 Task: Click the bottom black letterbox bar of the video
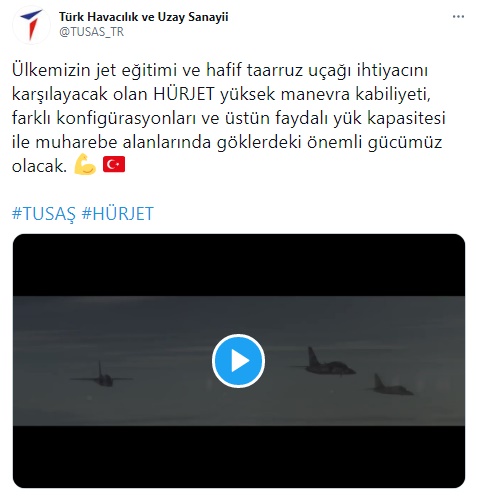[239, 457]
